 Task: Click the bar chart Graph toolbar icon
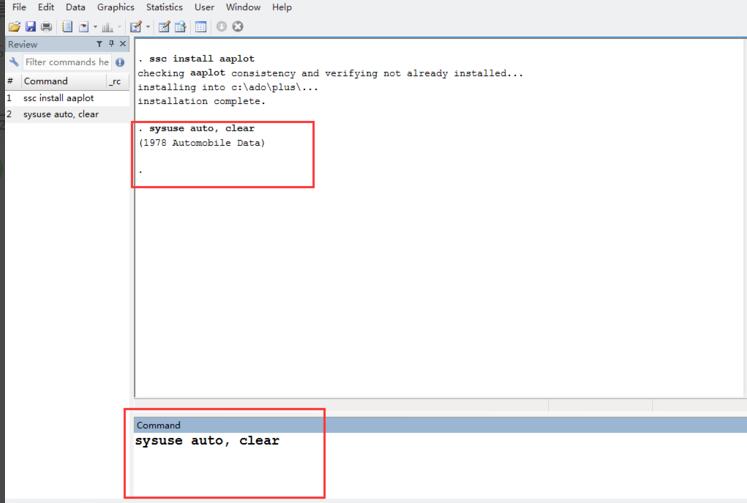coord(108,27)
